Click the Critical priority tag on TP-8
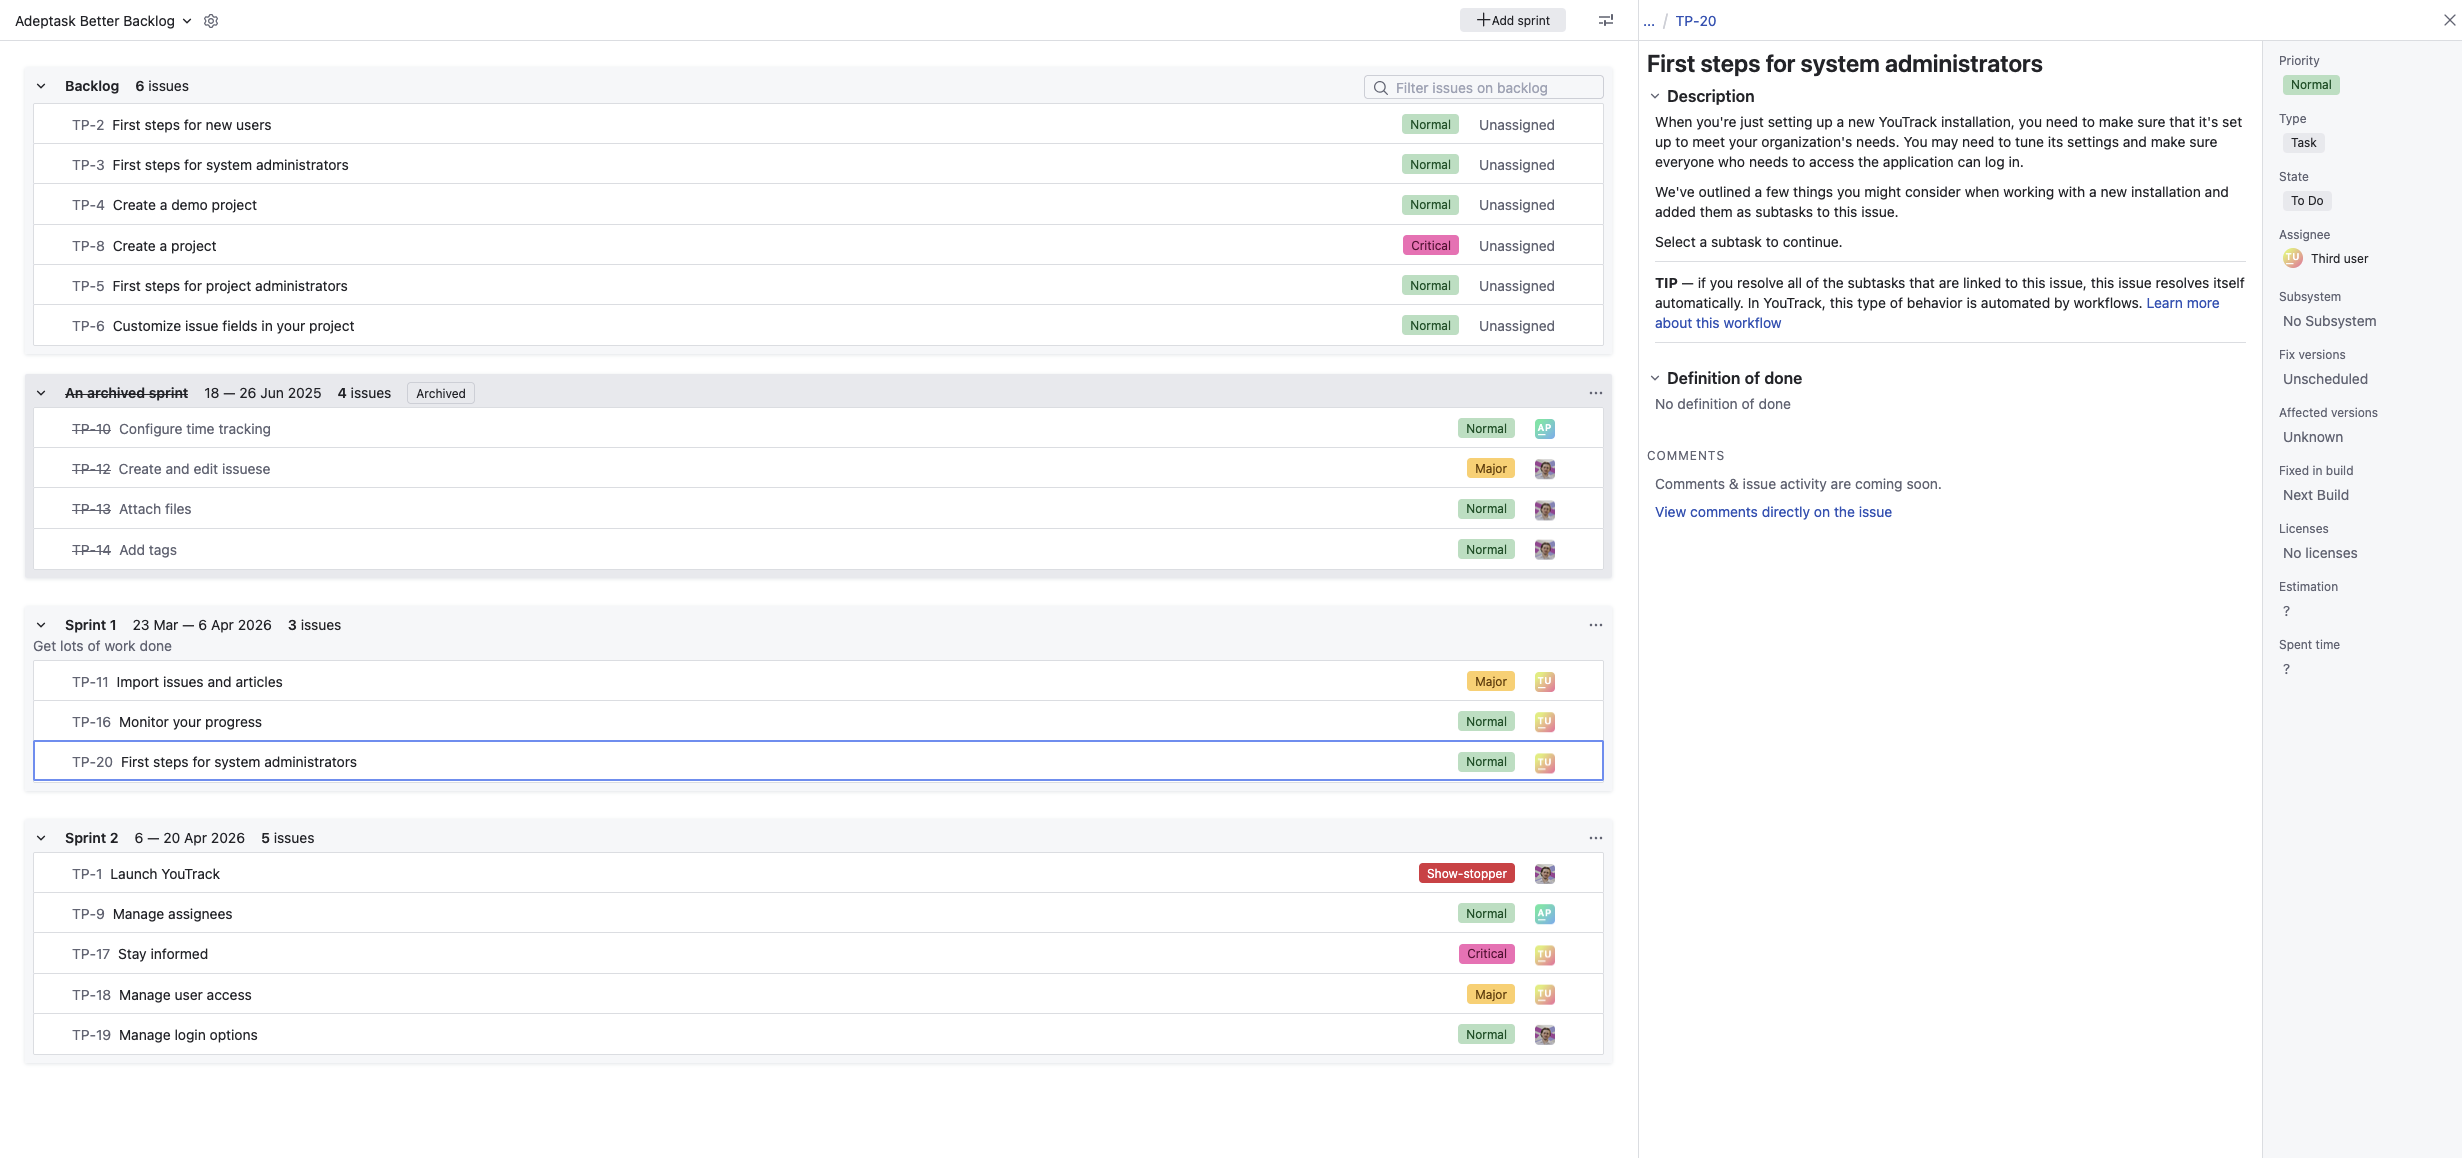Screen dimensions: 2464x1158 [x=1431, y=246]
